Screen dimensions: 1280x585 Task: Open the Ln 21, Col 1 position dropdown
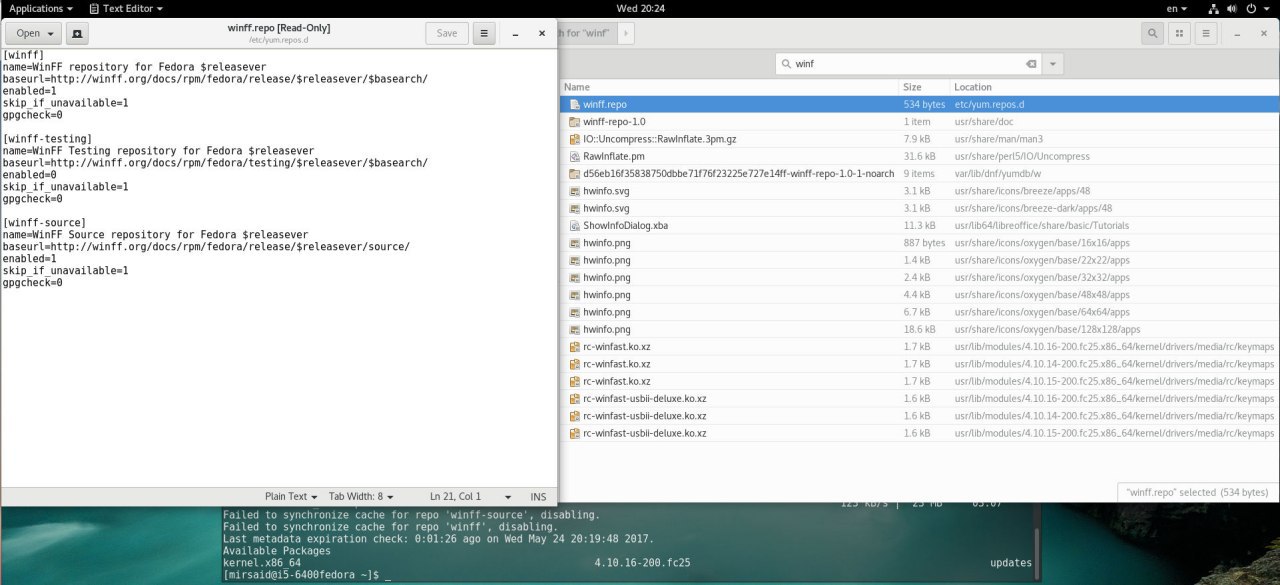click(470, 496)
